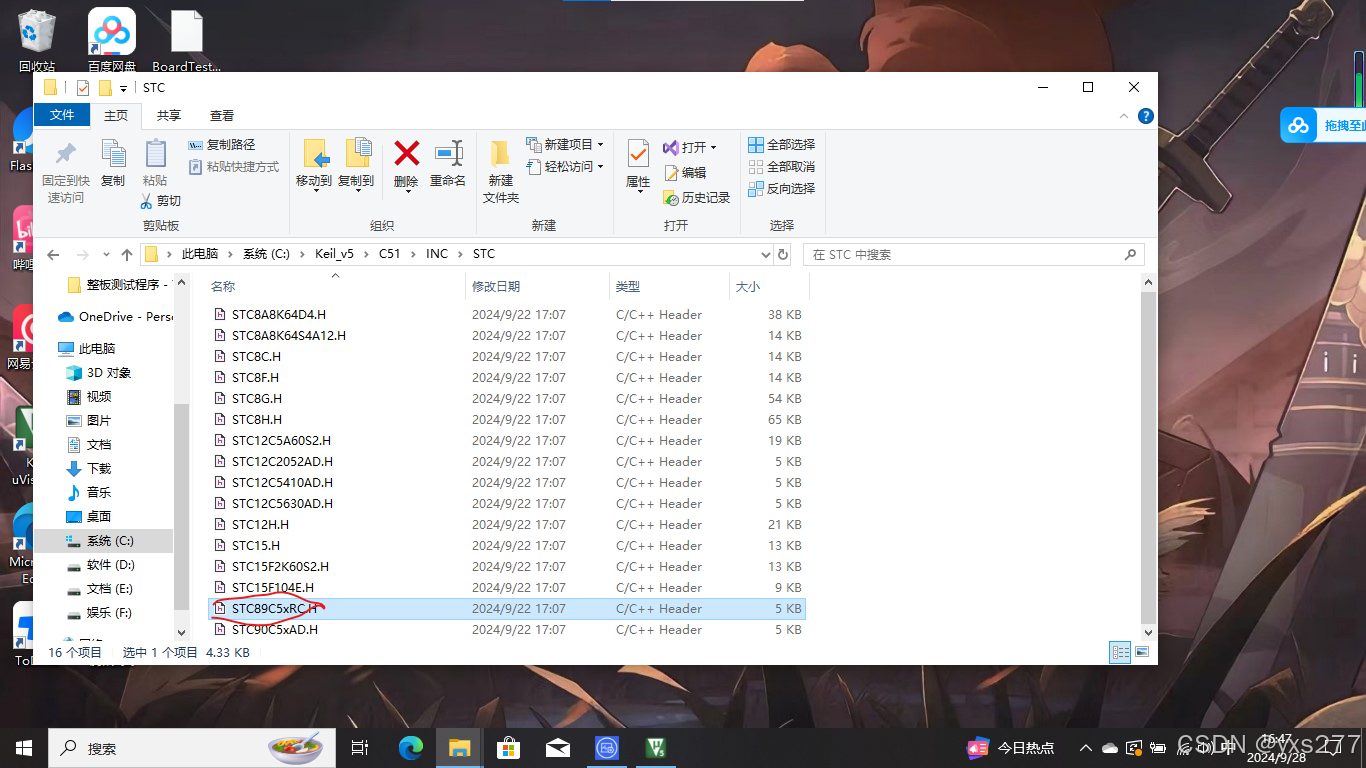Click the Back navigation arrow
This screenshot has width=1366, height=768.
(x=54, y=254)
